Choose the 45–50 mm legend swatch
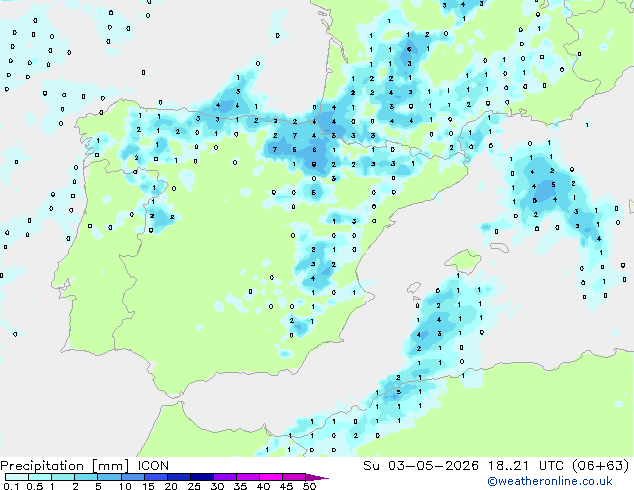Screen dimensions: 634x490 coord(294,477)
